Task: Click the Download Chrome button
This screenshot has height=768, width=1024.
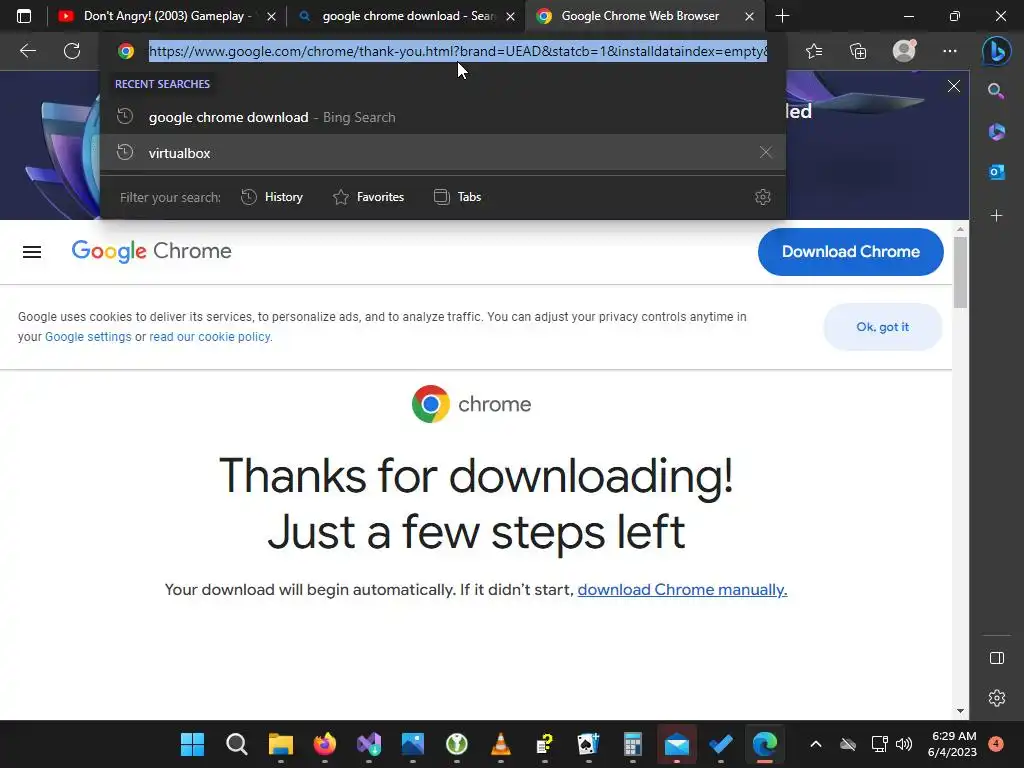Action: [x=850, y=251]
